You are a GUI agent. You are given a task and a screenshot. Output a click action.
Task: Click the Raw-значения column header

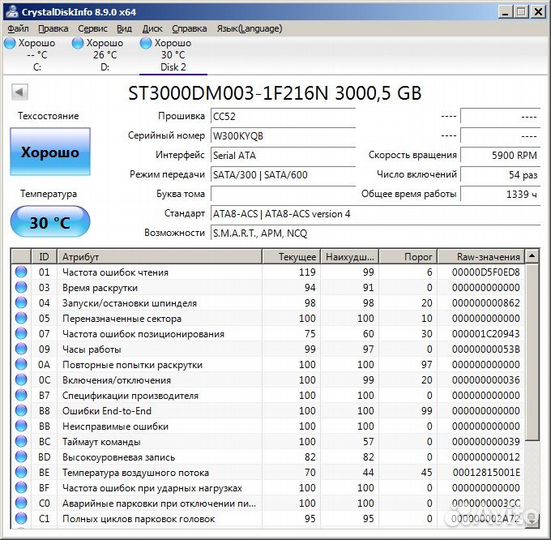click(x=481, y=256)
